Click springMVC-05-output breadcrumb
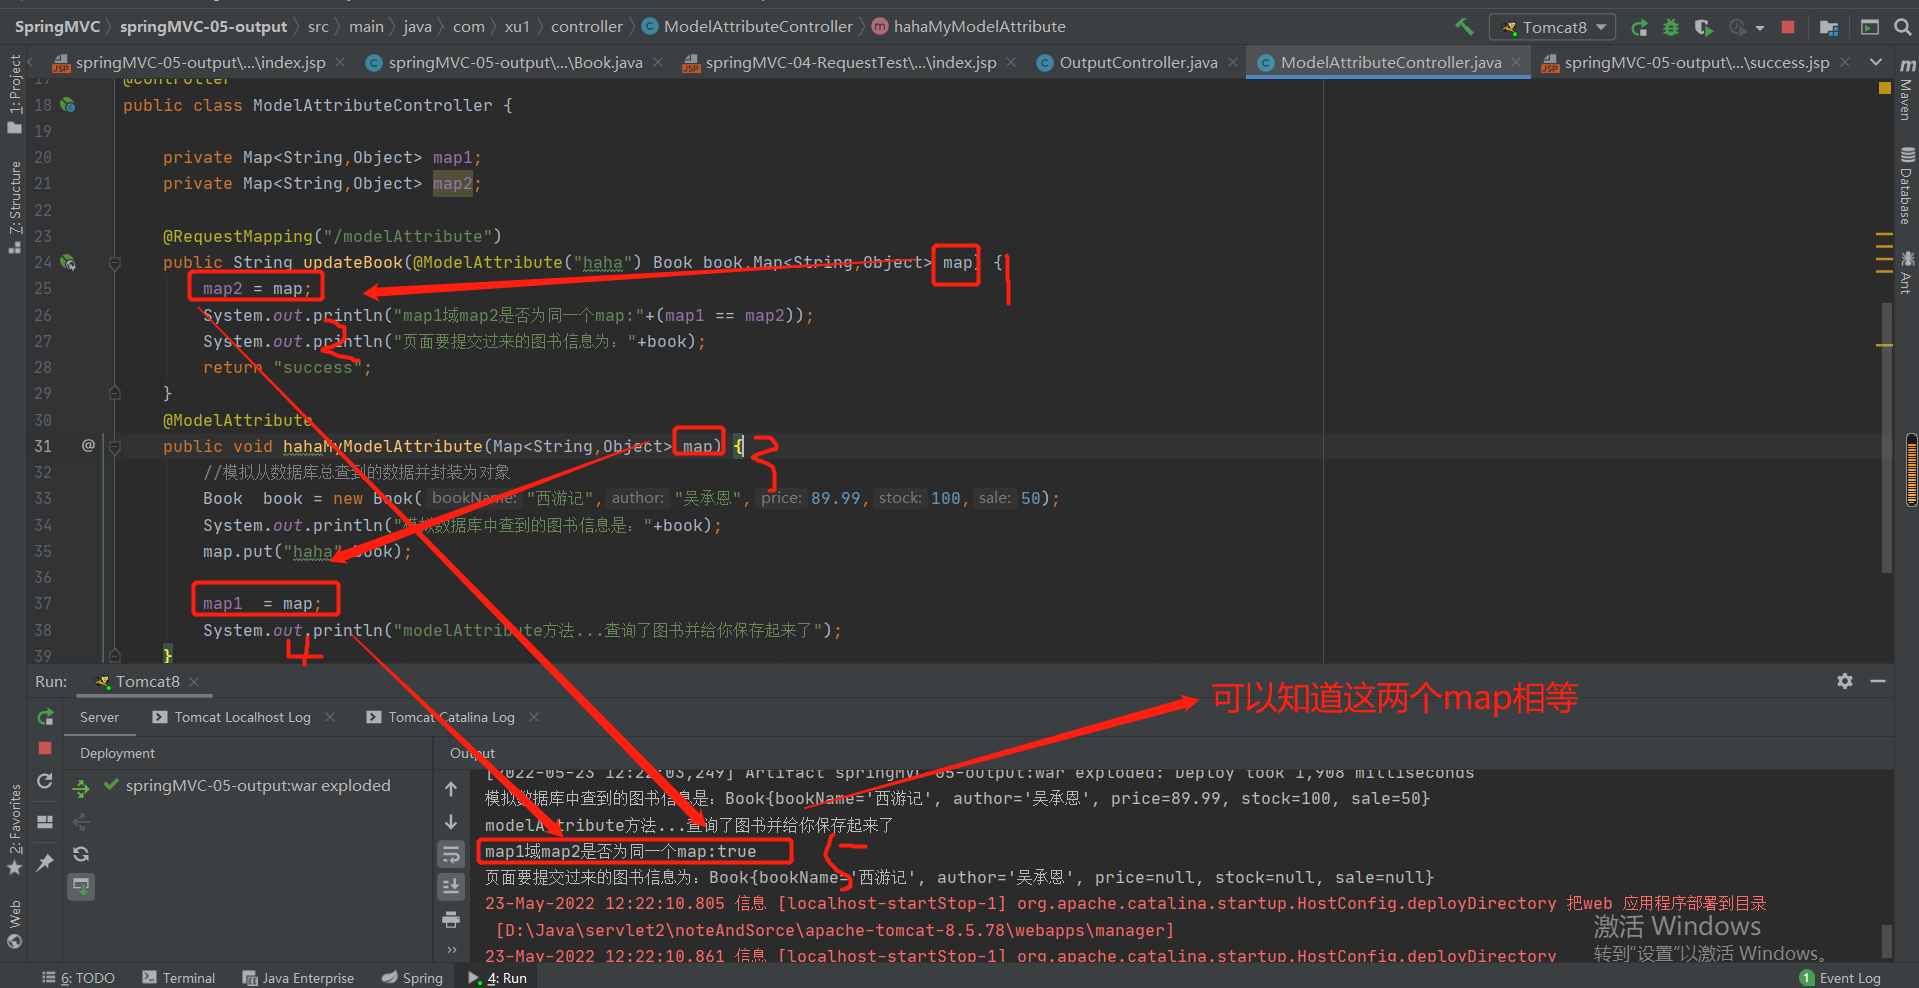This screenshot has height=988, width=1919. [x=203, y=27]
